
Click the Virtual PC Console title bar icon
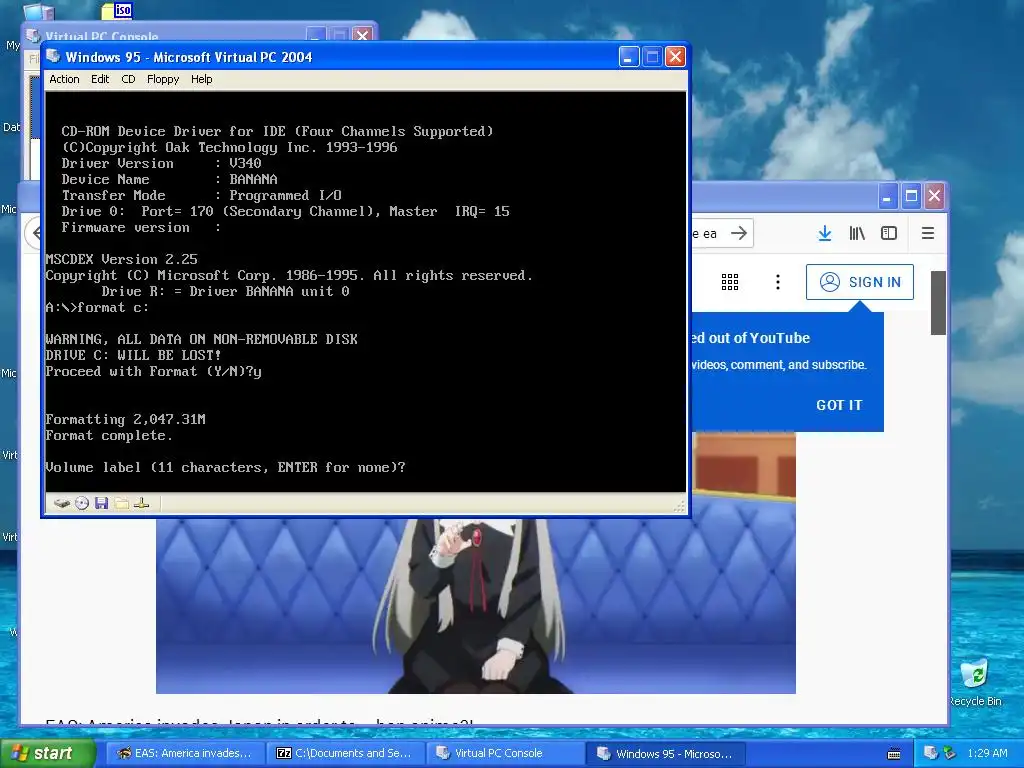tap(33, 35)
